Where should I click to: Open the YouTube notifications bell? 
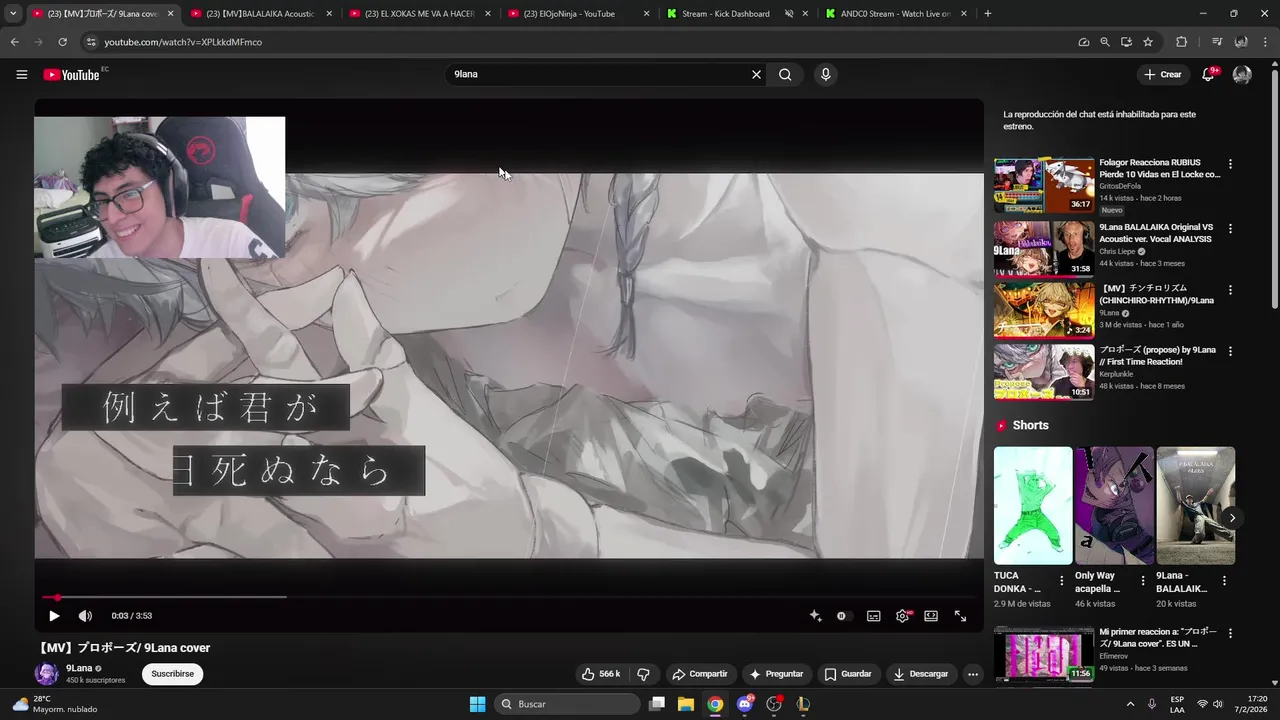point(1208,74)
